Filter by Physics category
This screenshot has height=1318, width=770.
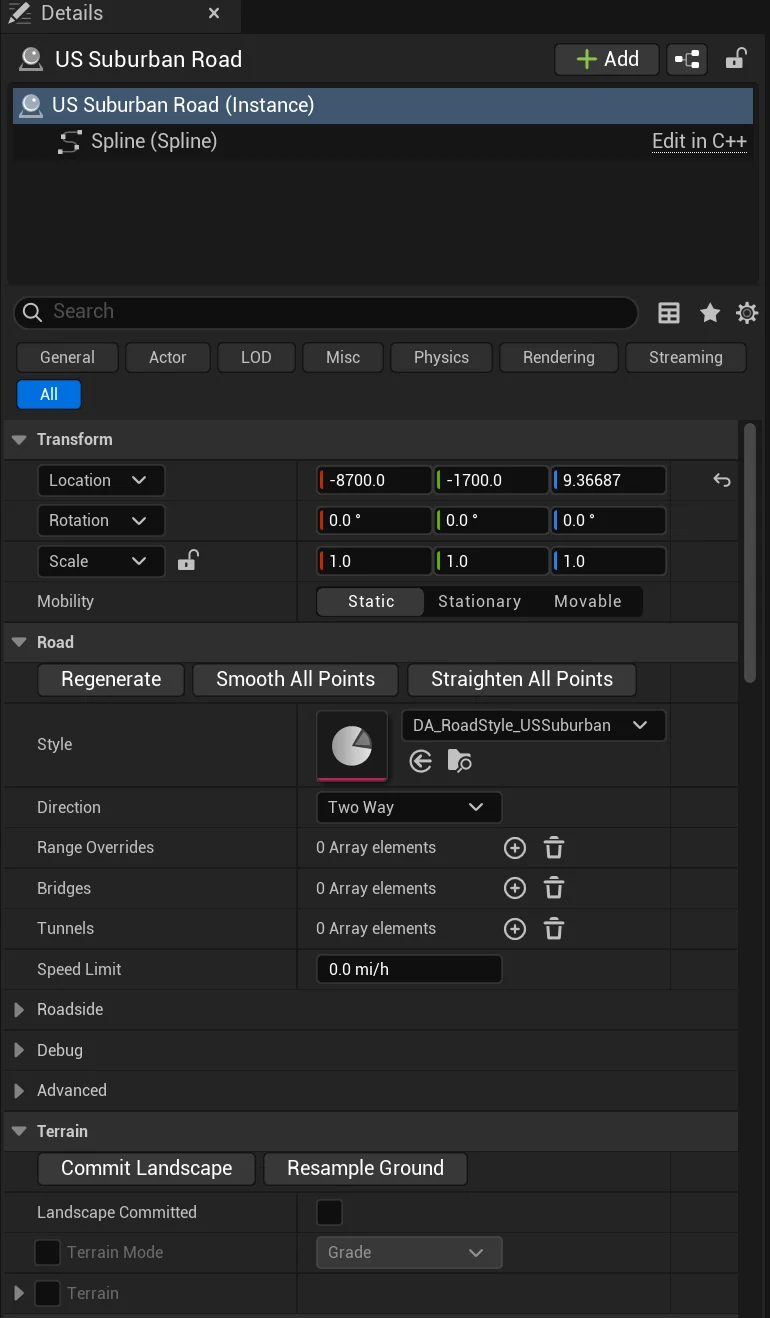(441, 357)
